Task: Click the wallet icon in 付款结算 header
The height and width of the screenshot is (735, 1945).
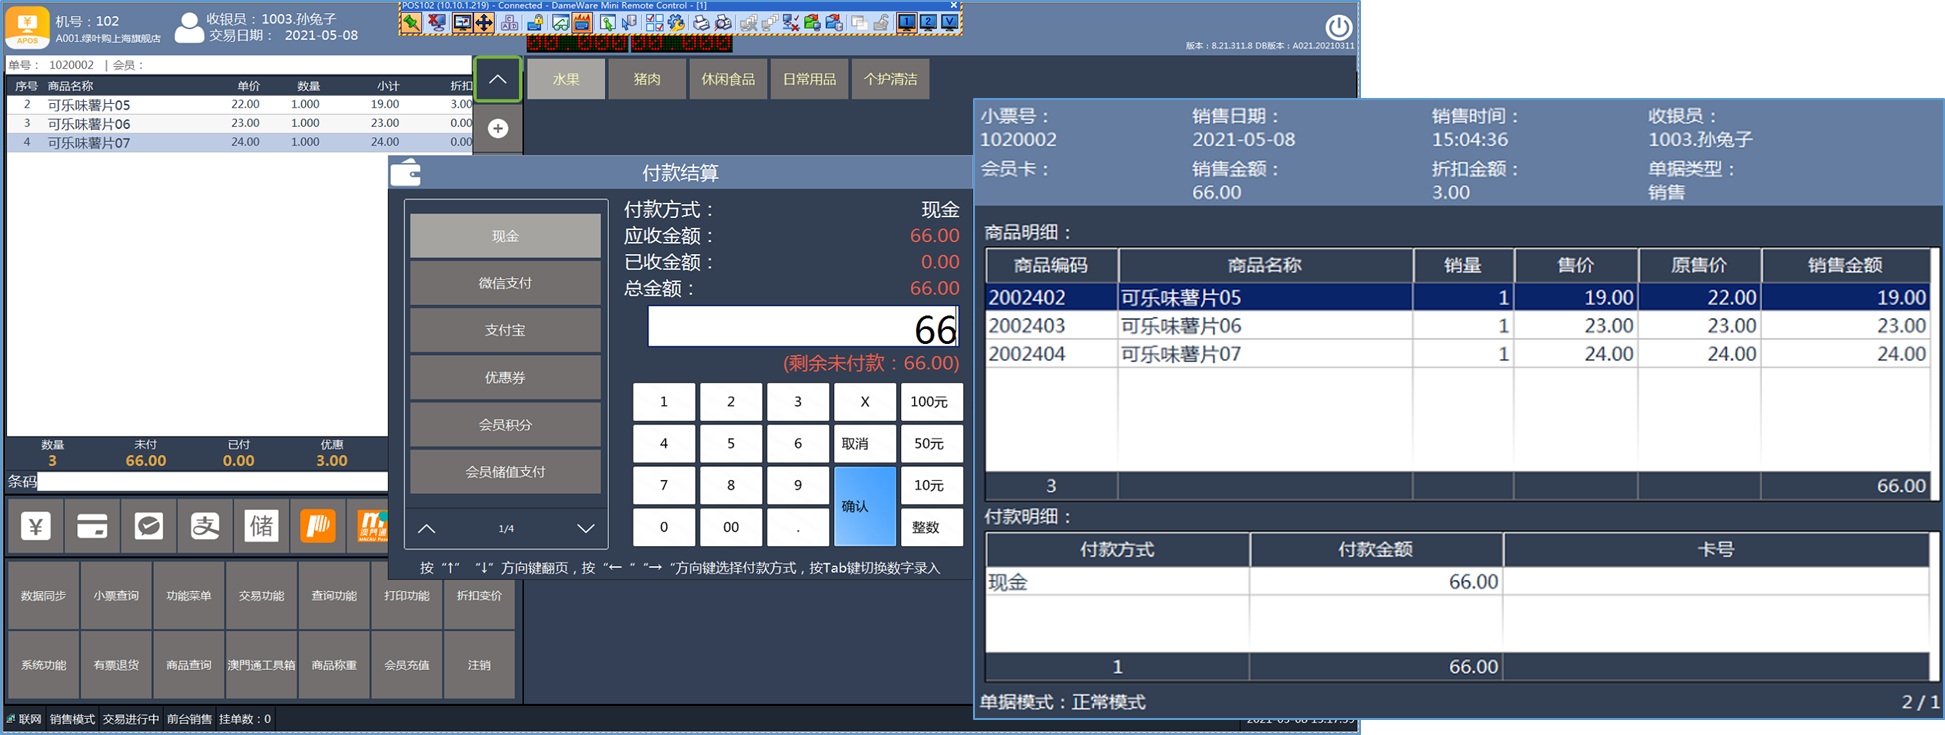Action: tap(406, 173)
